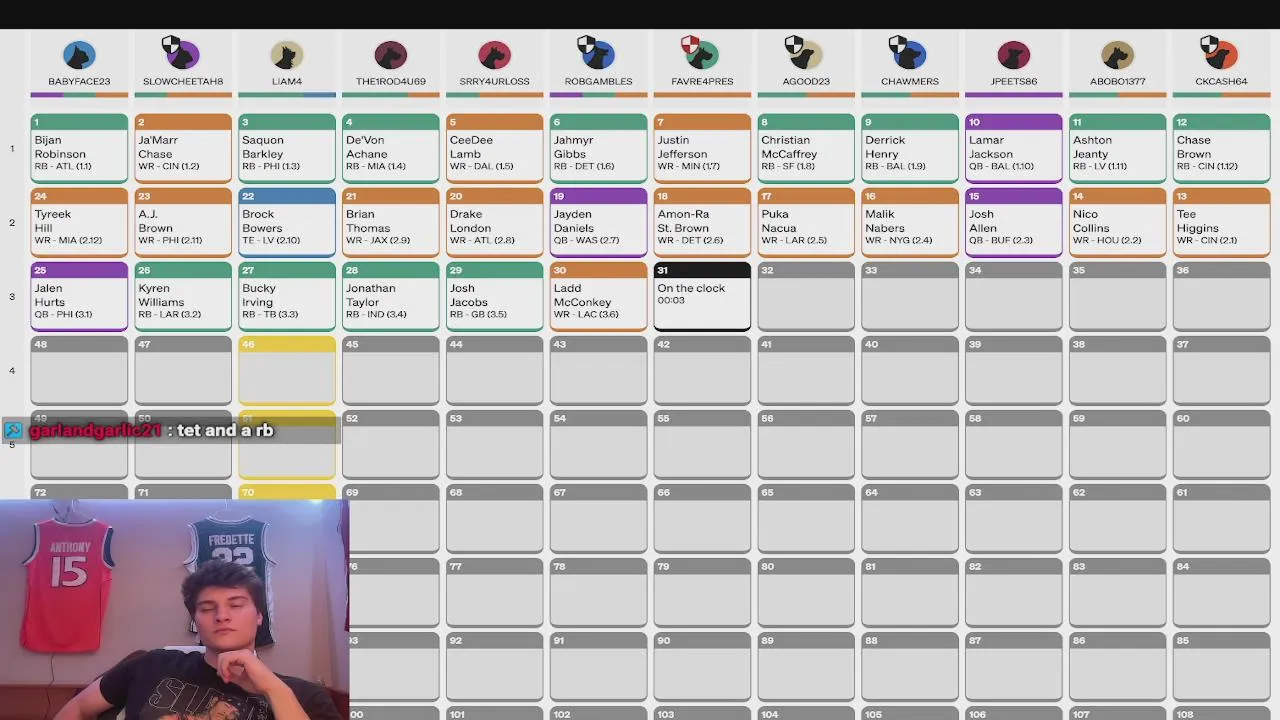Click CHAWMERS team avatar
The height and width of the screenshot is (720, 1280).
(909, 54)
